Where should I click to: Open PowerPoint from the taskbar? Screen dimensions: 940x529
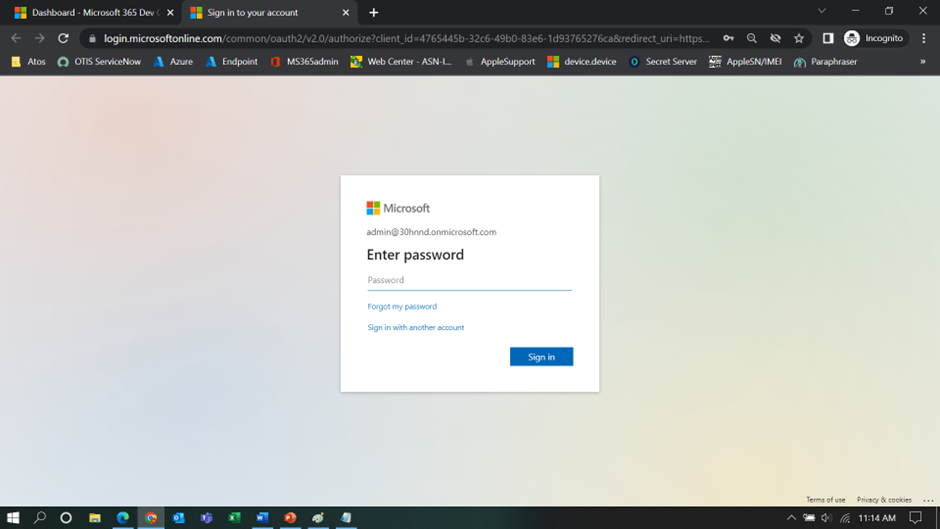click(x=290, y=518)
